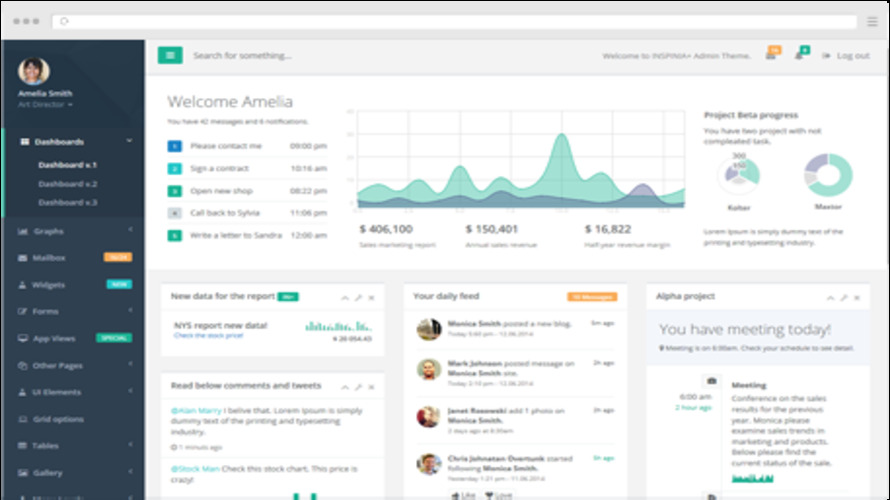The height and width of the screenshot is (500, 890).
Task: Select Dashboard v.3 in sidebar
Action: 68,202
